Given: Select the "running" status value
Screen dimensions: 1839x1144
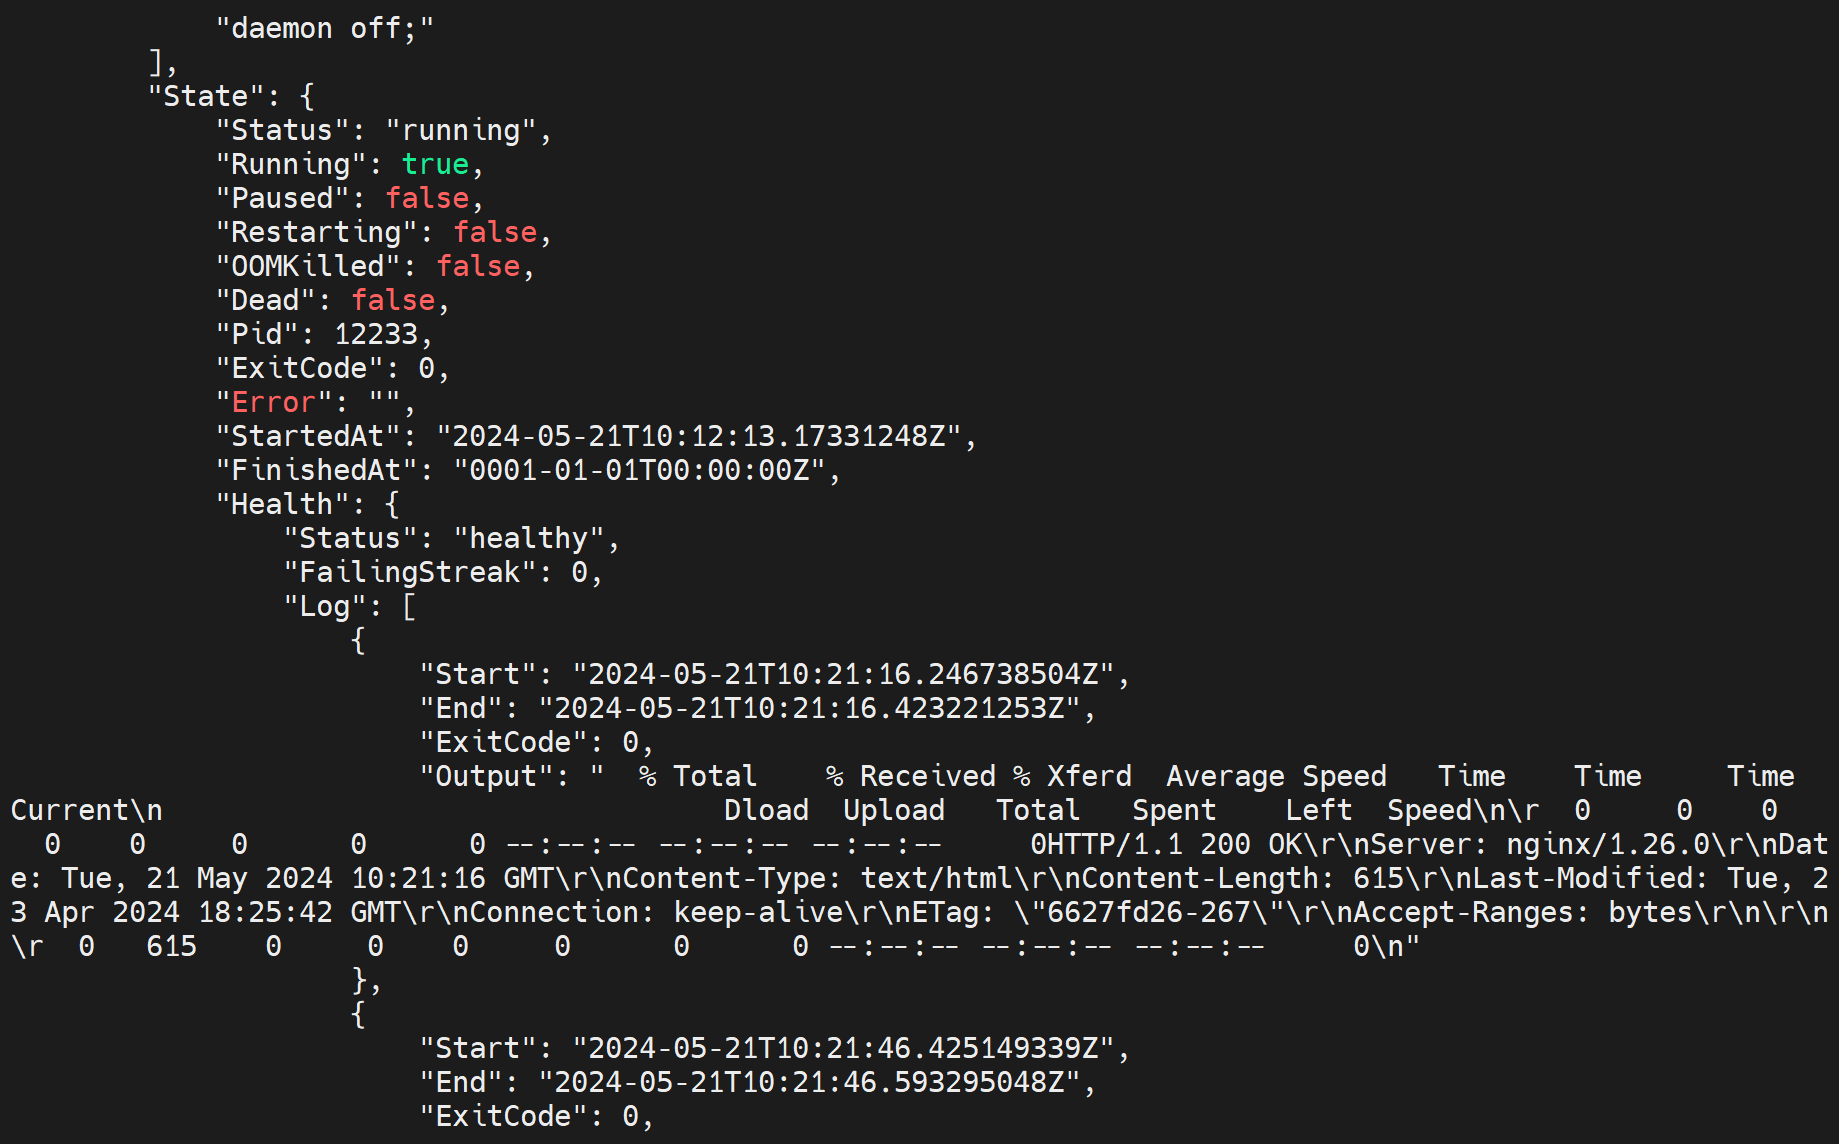Looking at the screenshot, I should click(460, 130).
